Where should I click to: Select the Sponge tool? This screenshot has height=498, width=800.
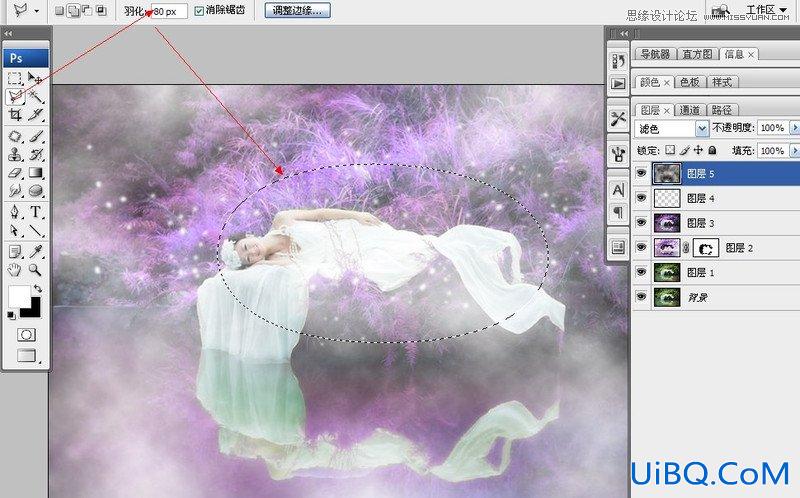coord(35,191)
